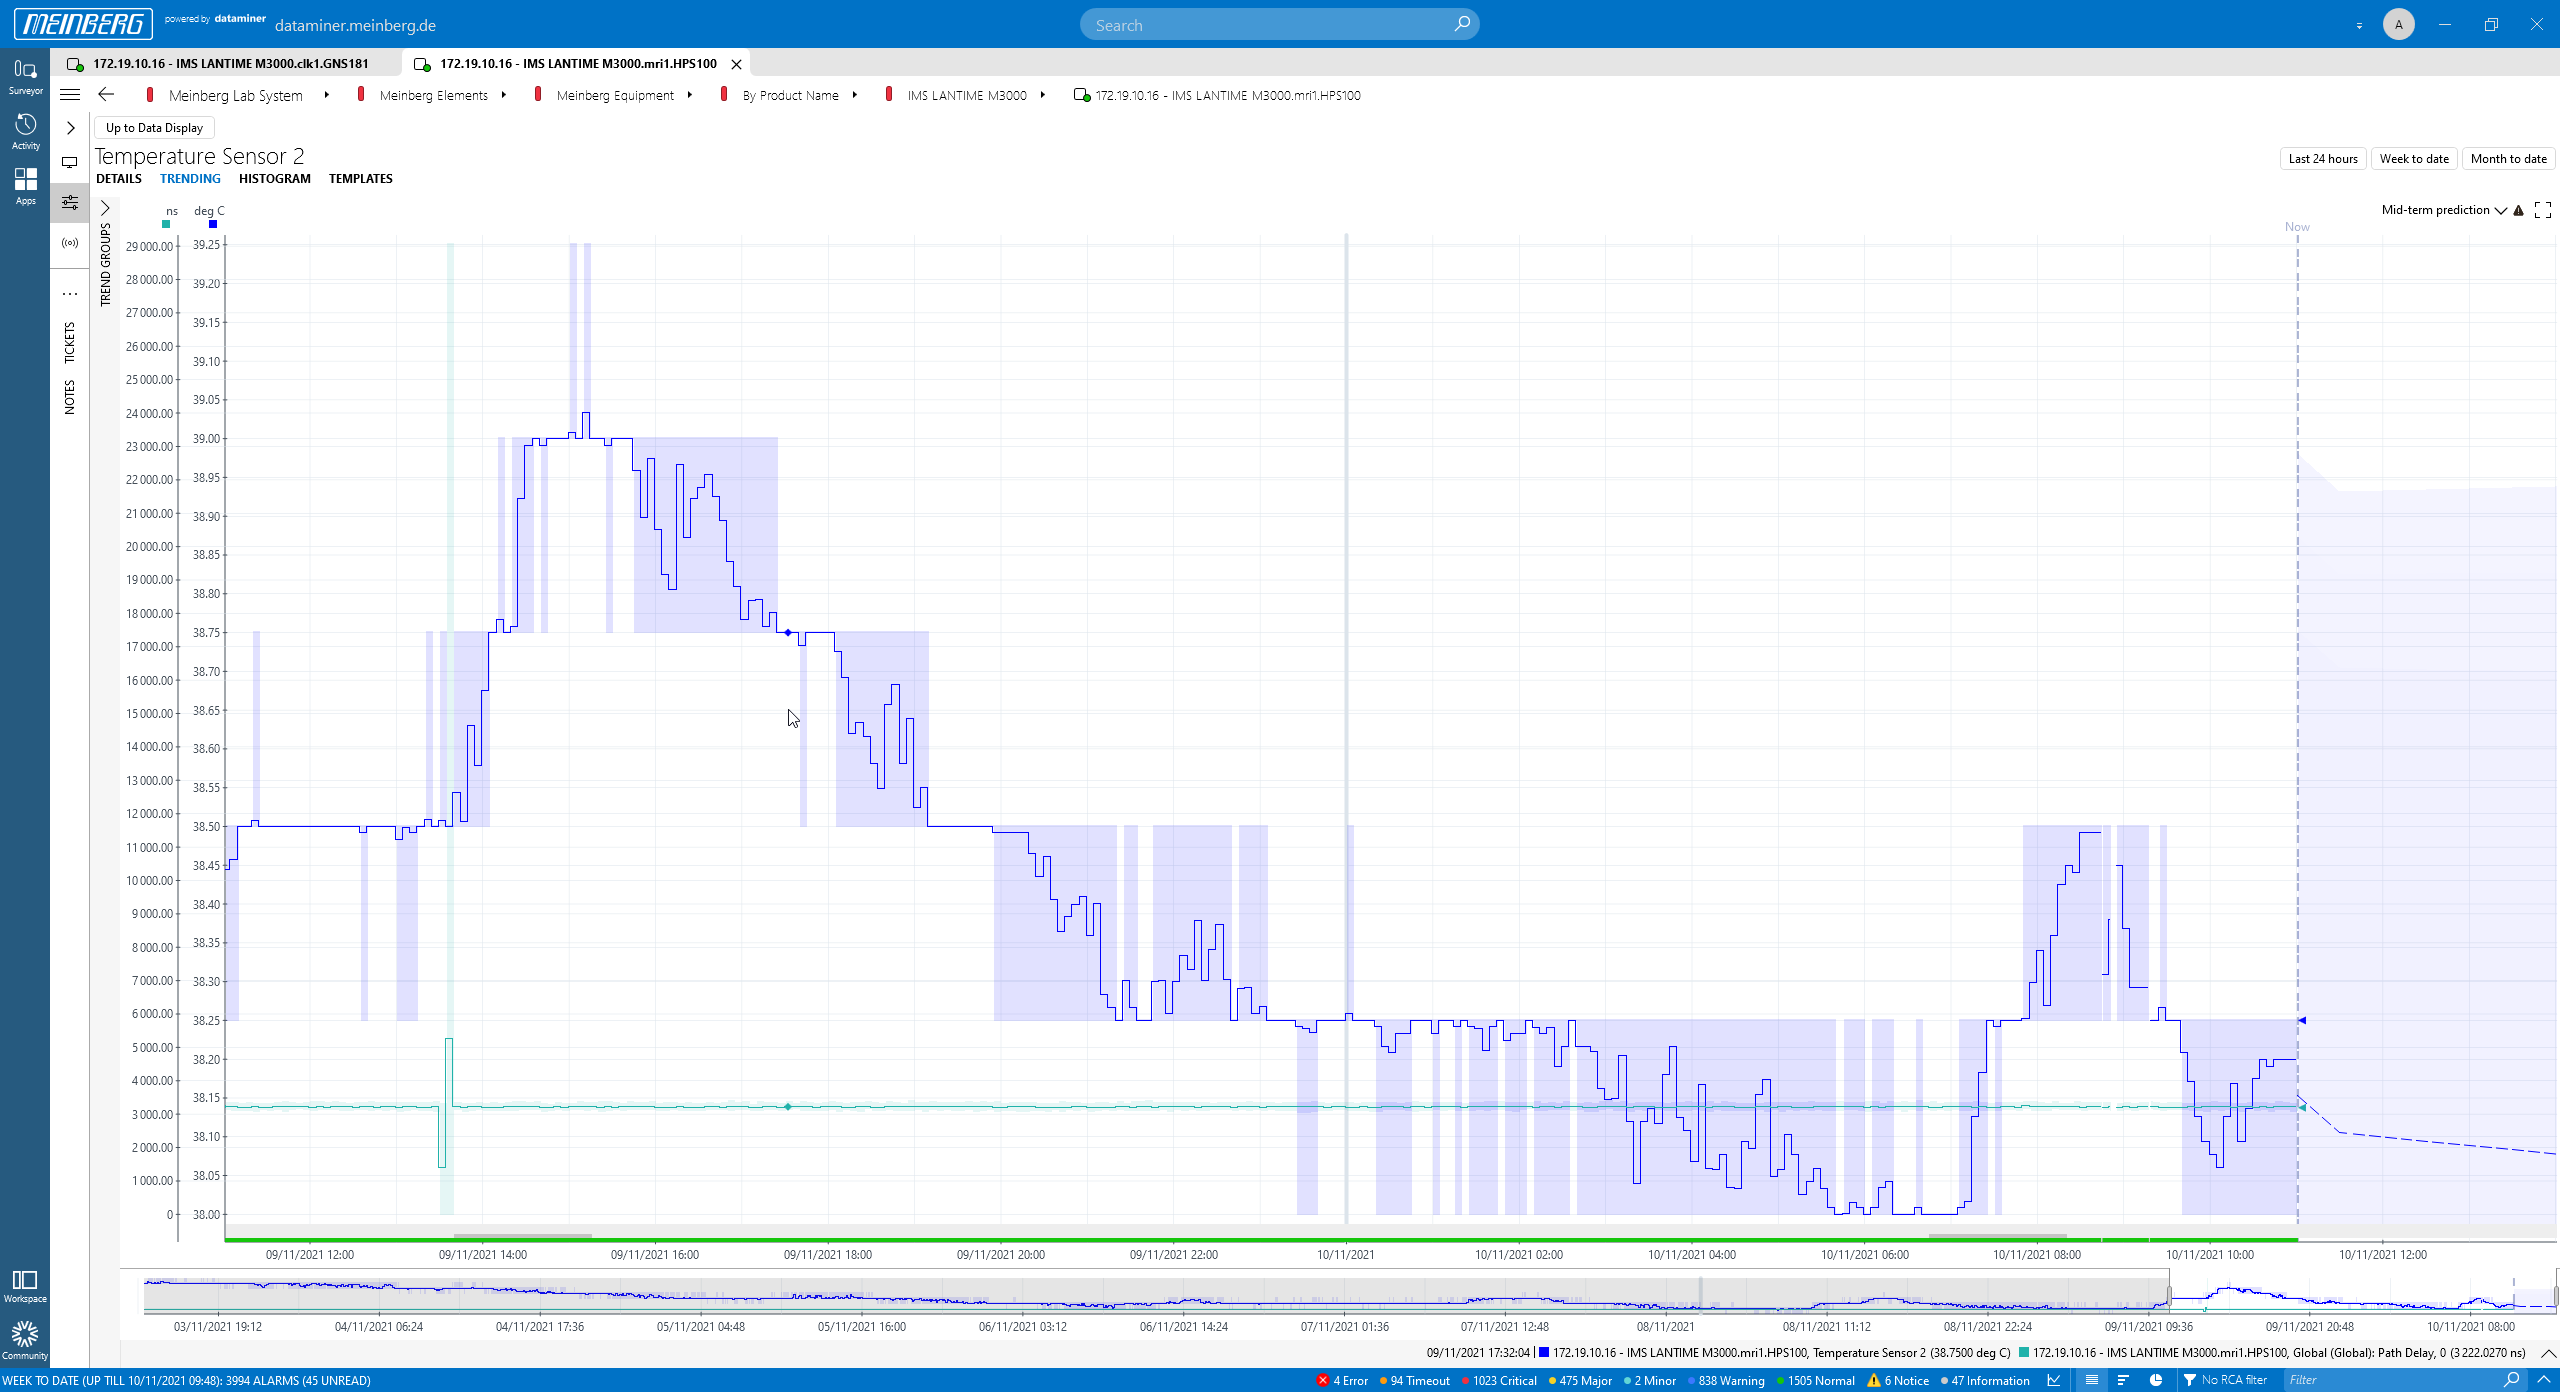This screenshot has width=2560, height=1392.
Task: Open the HISTOGRAM tab
Action: (x=275, y=179)
